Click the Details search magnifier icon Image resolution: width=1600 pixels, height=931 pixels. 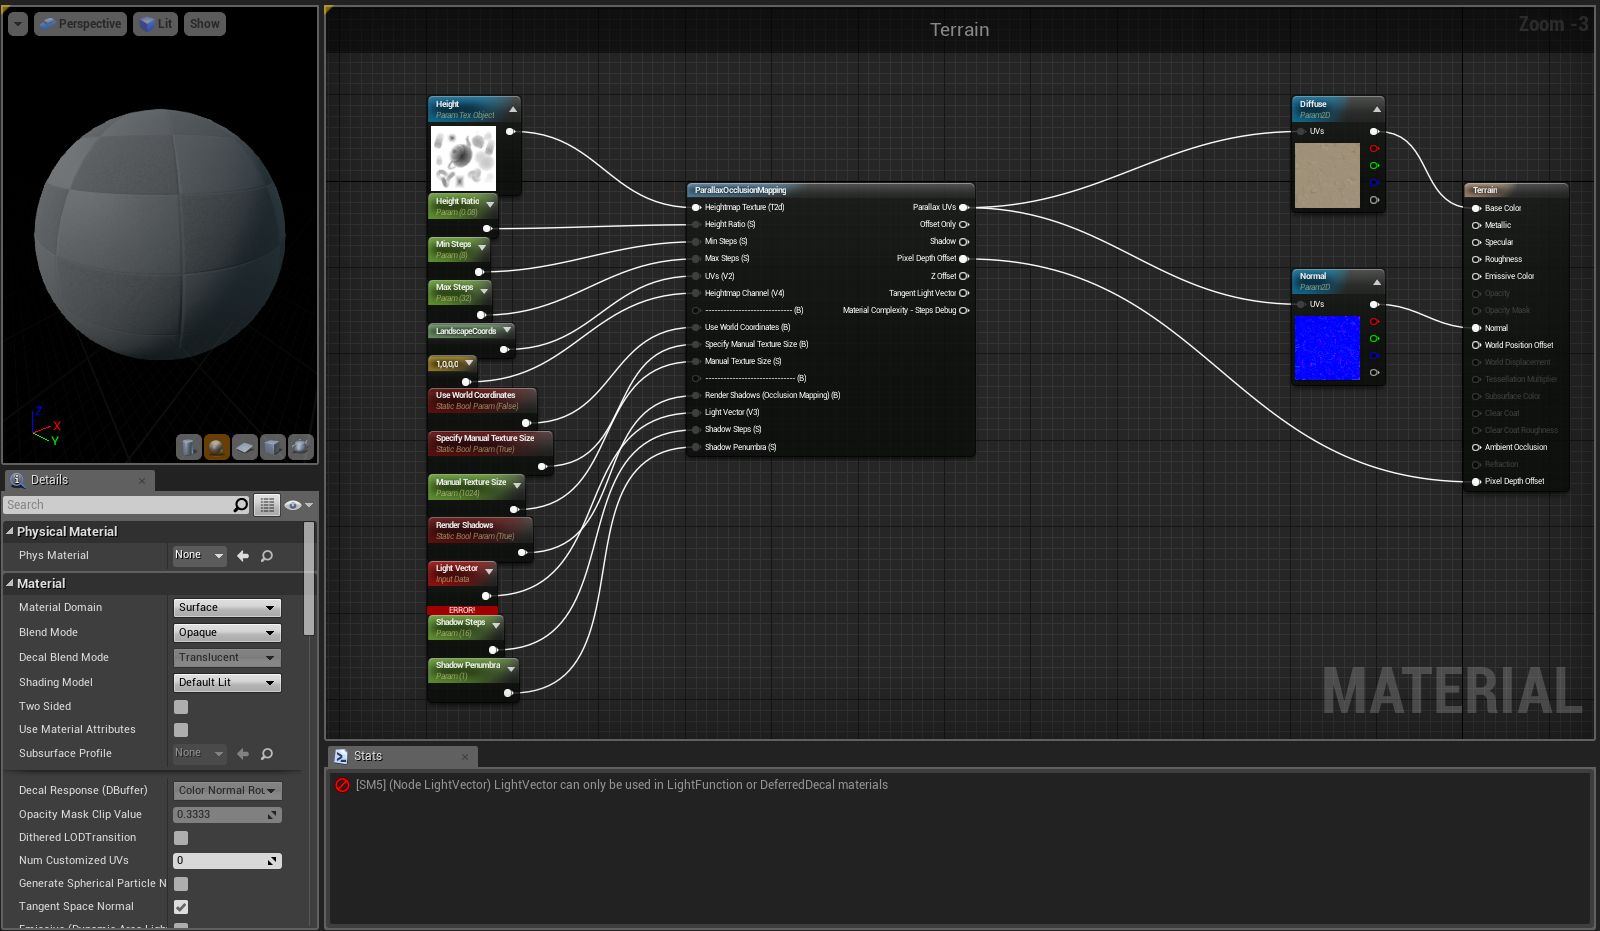pos(241,505)
